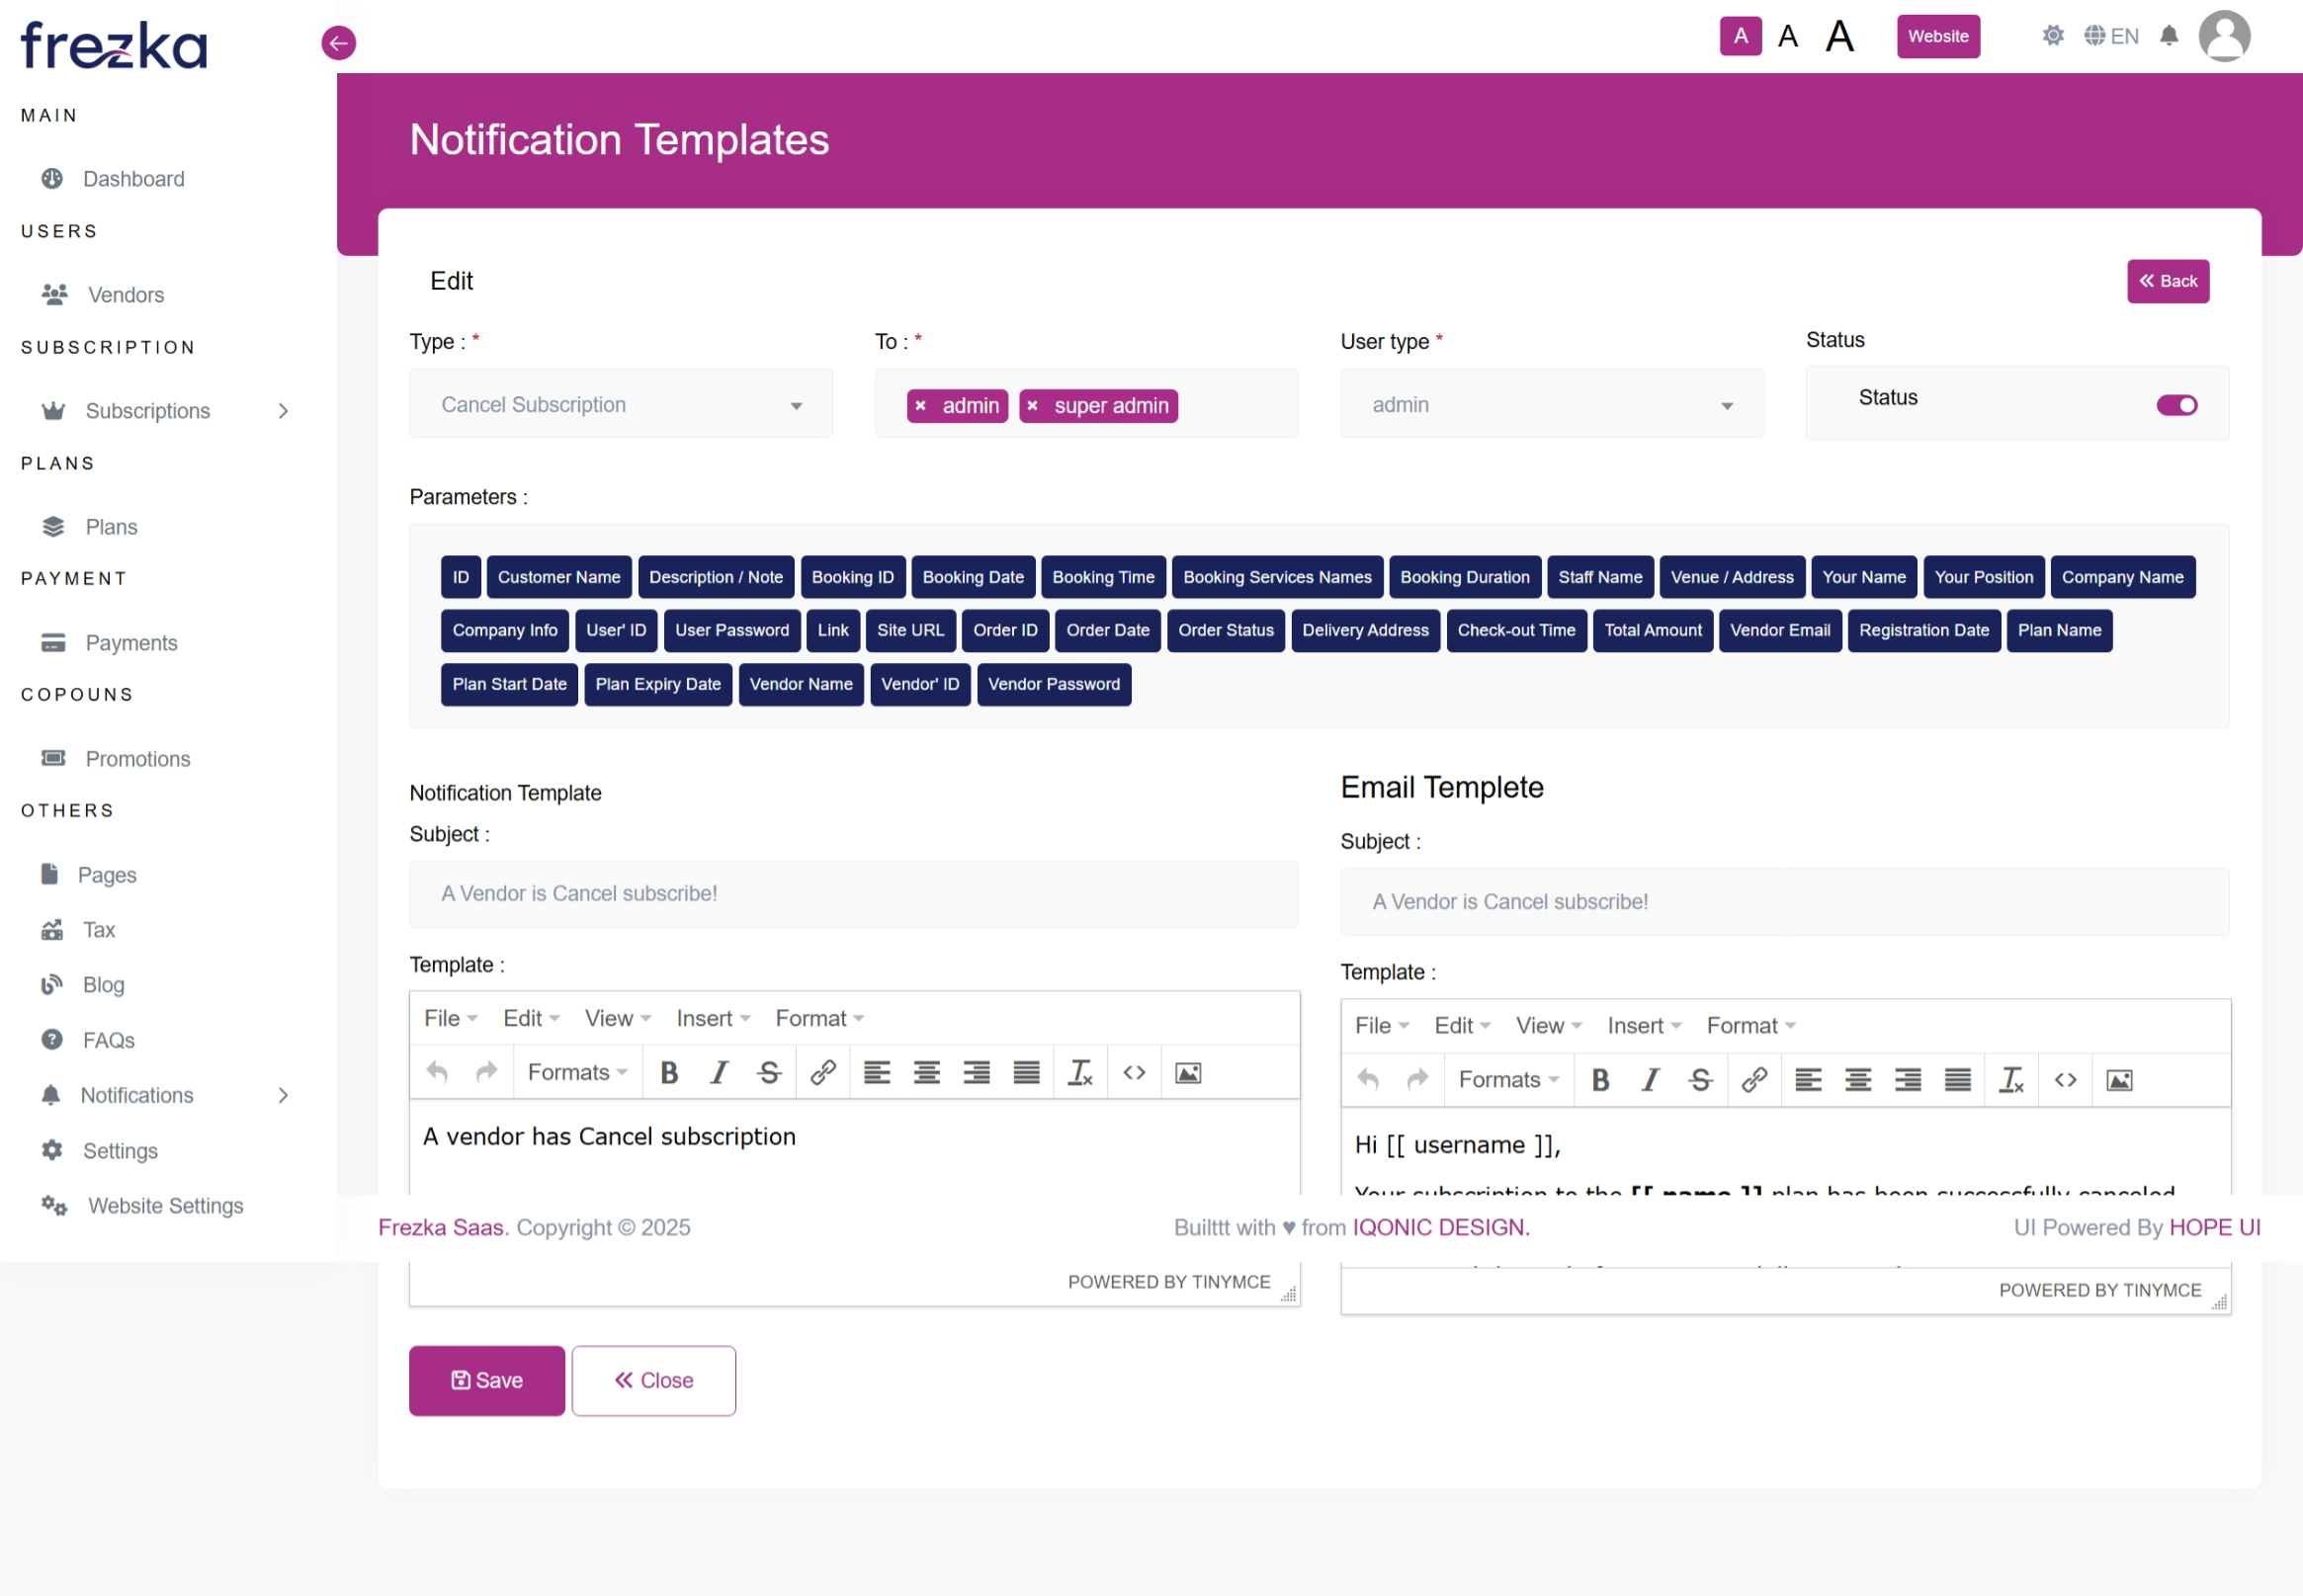2303x1596 pixels.
Task: Click the Notification Template subject field
Action: pyautogui.click(x=853, y=894)
